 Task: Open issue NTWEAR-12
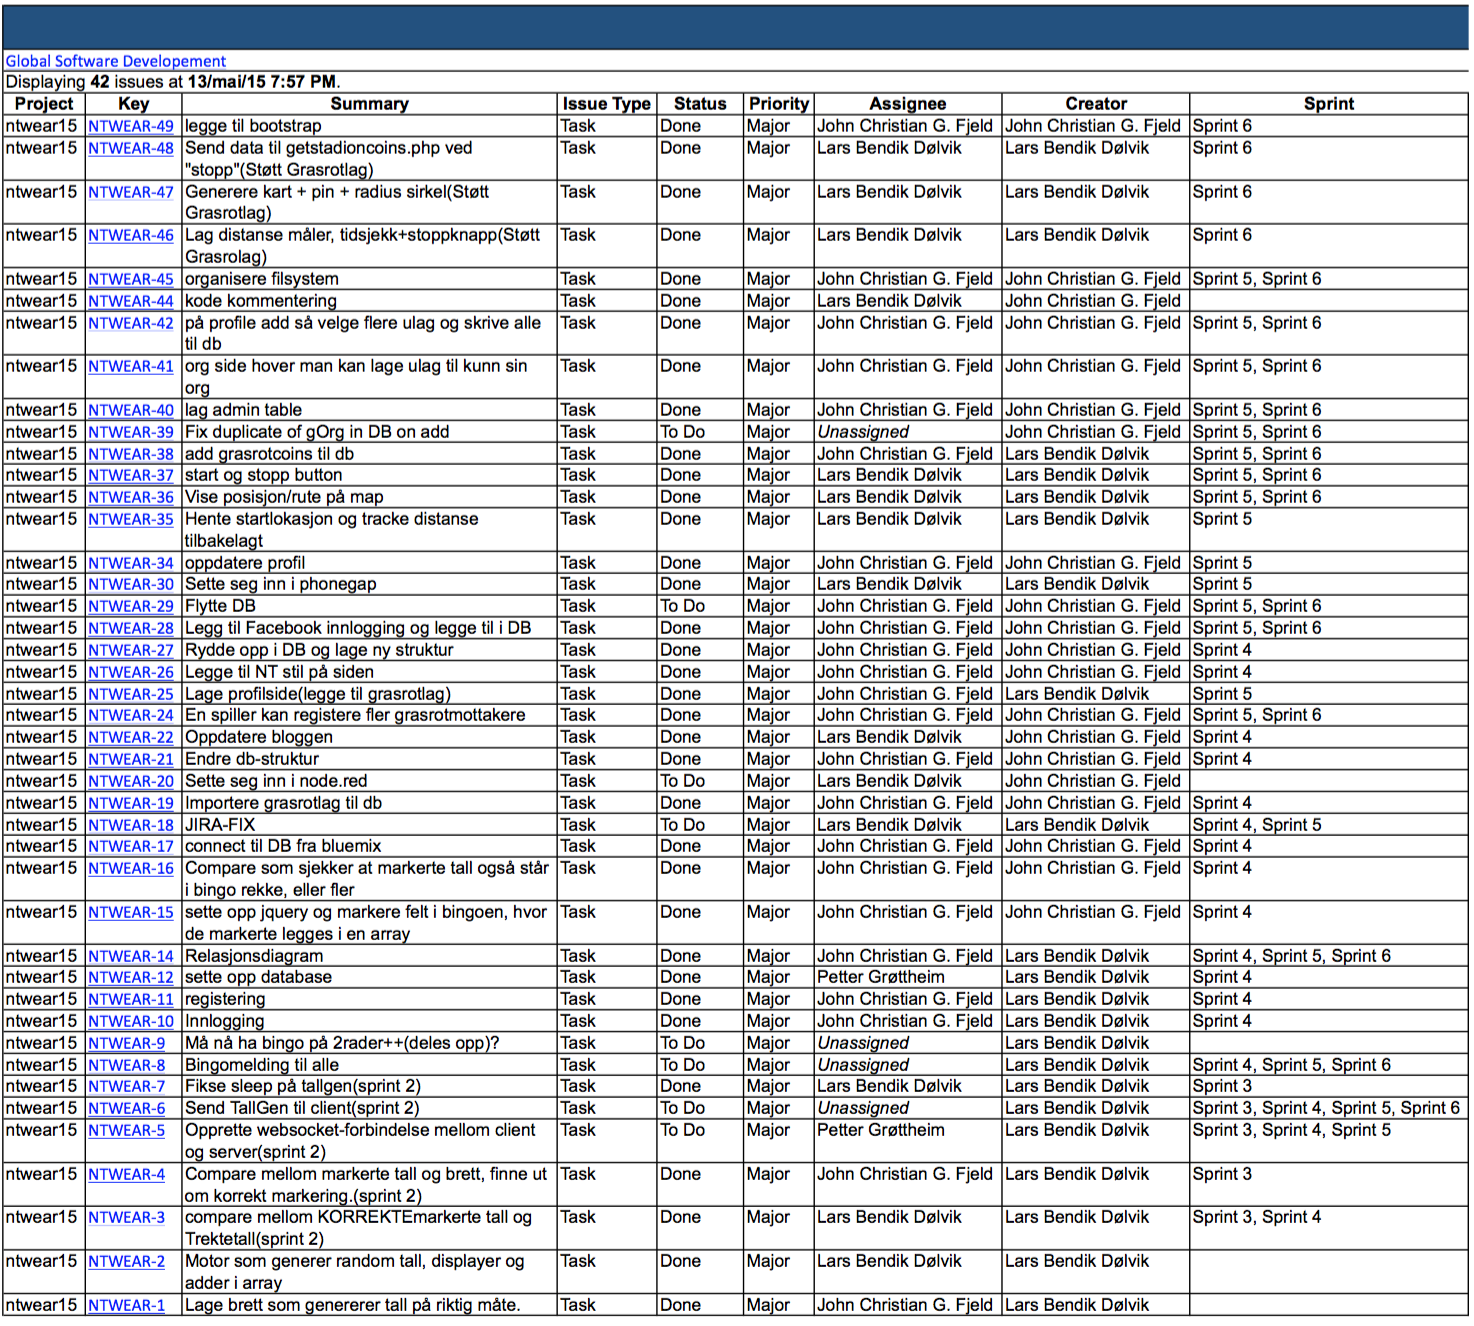(131, 977)
